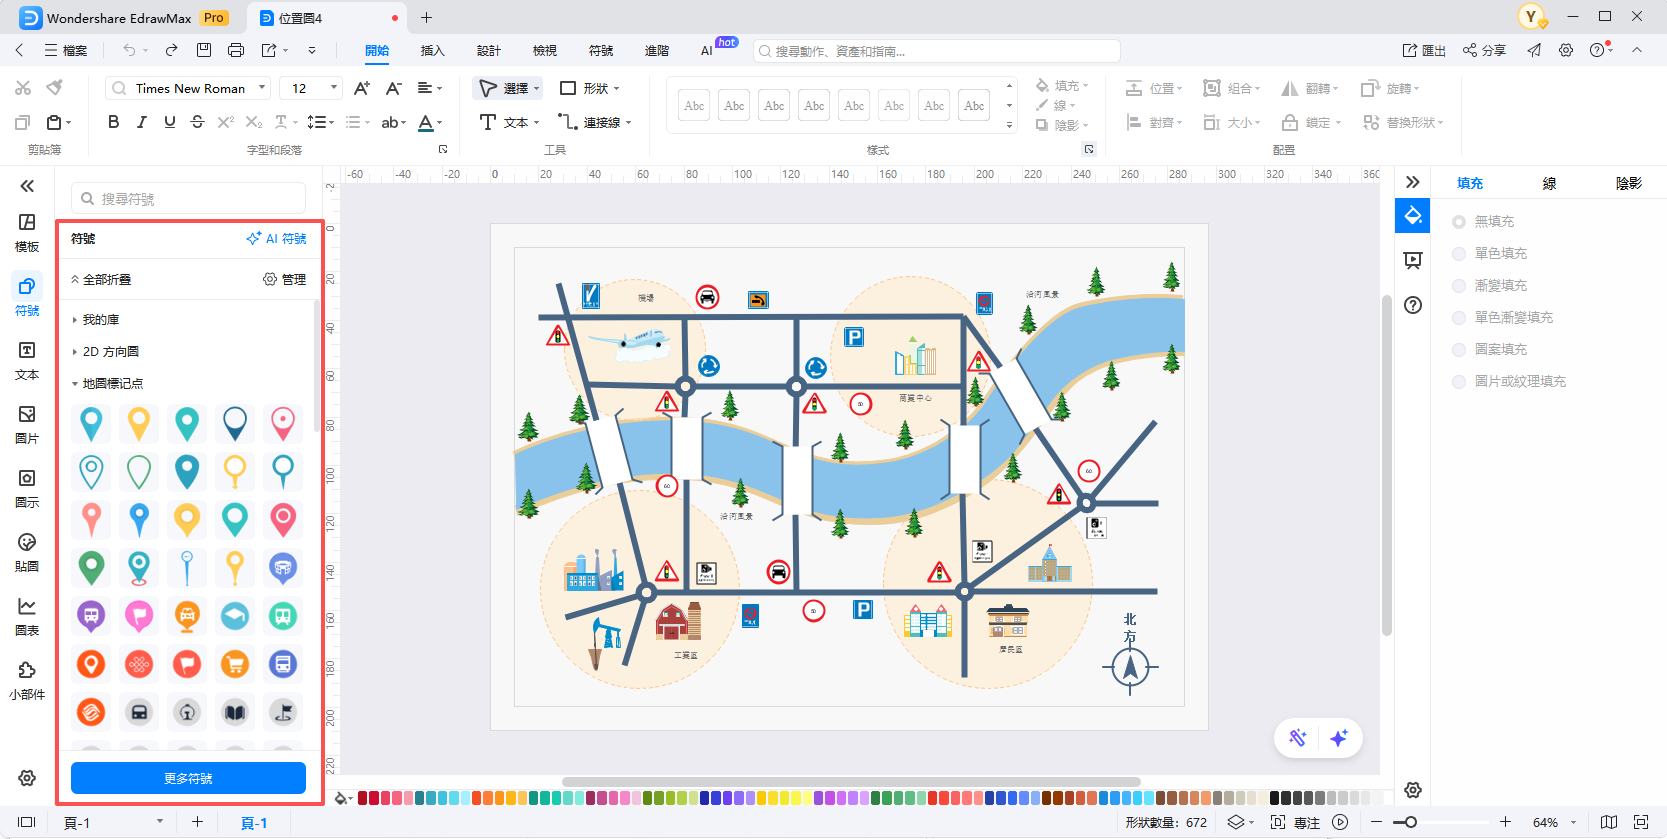Screen dimensions: 1667x839
Task: Open the Stickers panel in left sidebar
Action: pyautogui.click(x=27, y=551)
